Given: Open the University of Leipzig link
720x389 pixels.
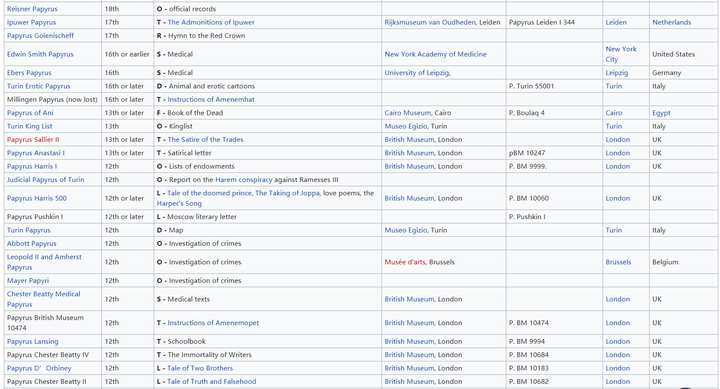Looking at the screenshot, I should 417,73.
